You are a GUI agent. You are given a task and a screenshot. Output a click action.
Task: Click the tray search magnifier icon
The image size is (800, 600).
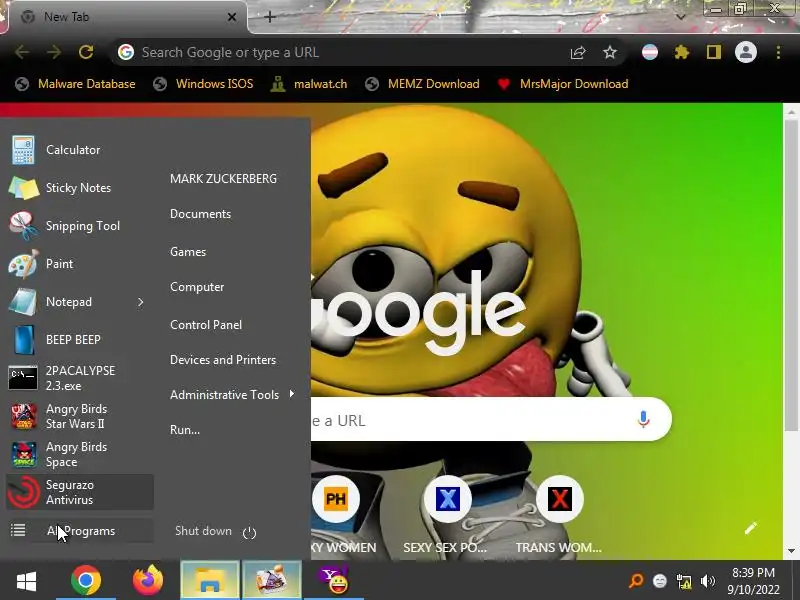point(636,581)
